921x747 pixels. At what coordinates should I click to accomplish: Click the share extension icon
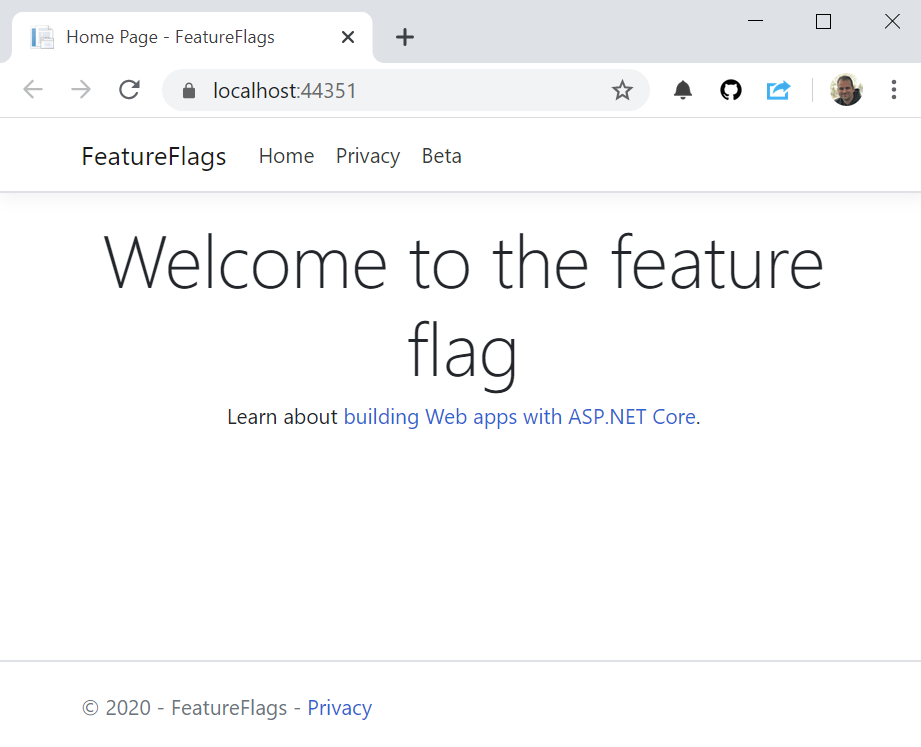[778, 89]
